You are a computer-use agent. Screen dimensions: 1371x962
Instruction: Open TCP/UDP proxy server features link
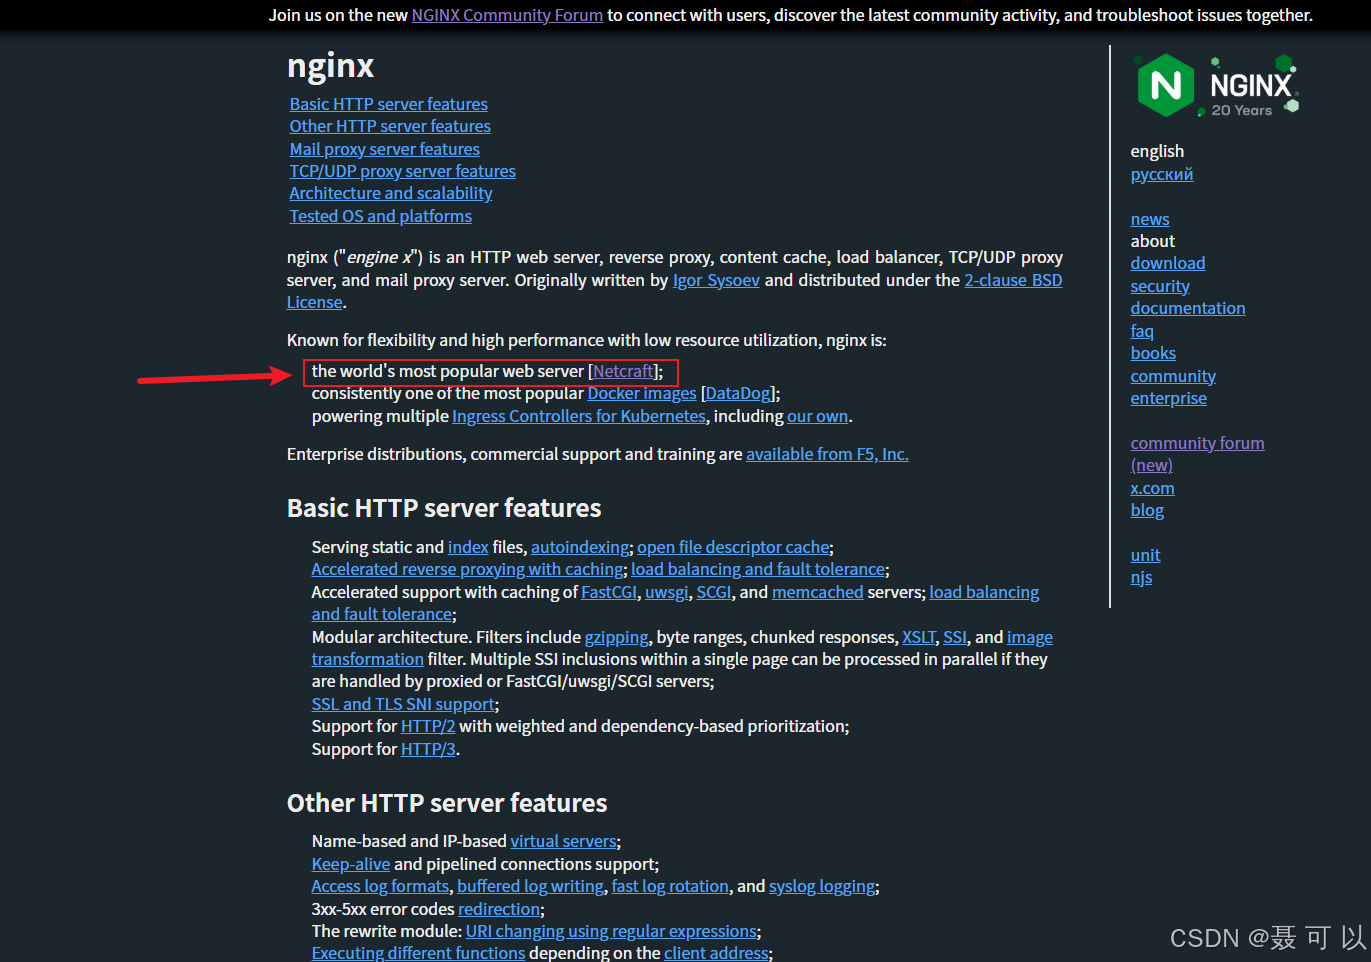click(x=403, y=171)
